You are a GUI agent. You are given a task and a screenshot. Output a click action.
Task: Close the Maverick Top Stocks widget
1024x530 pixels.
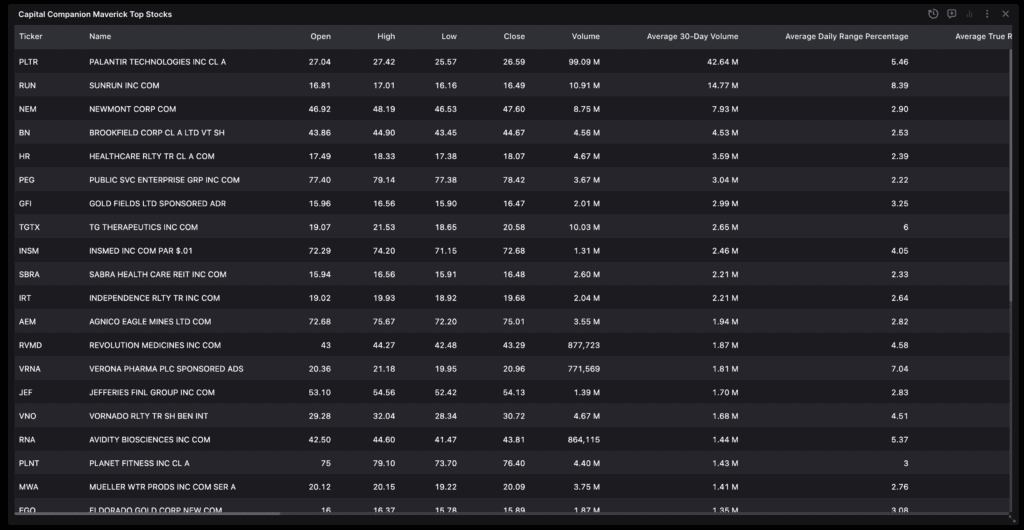coord(1005,14)
